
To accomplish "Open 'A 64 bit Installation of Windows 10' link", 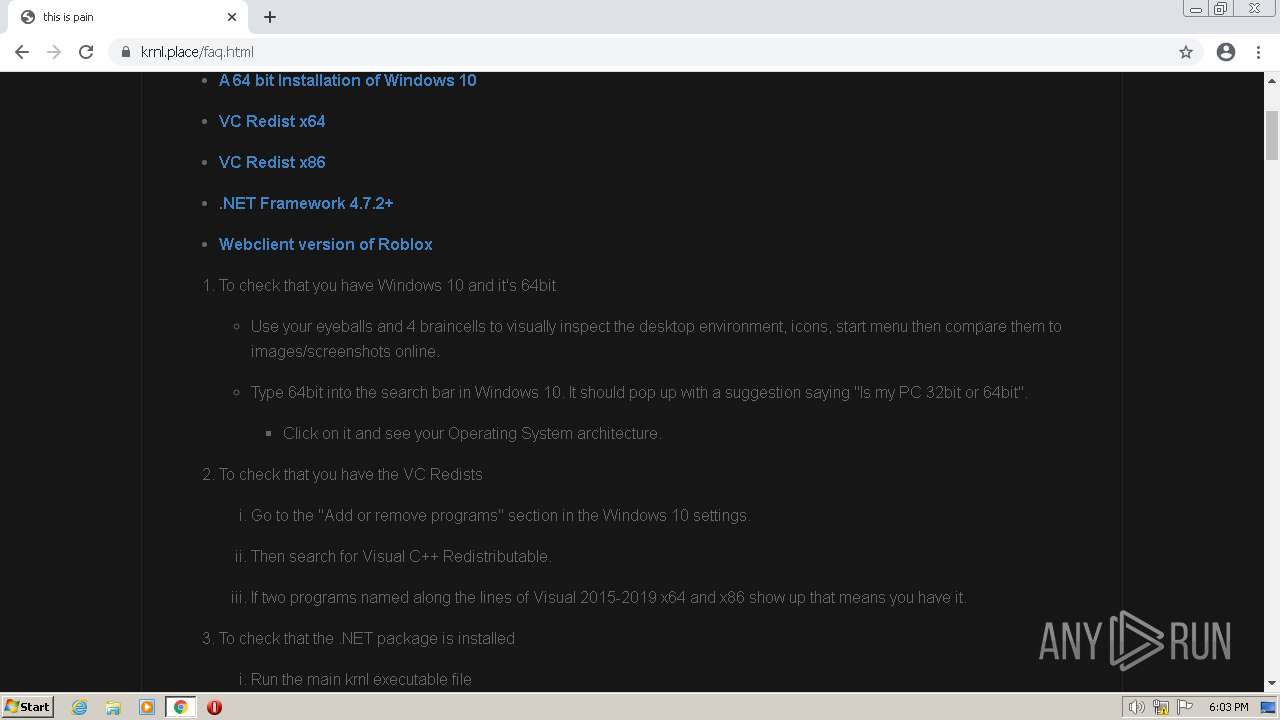I will point(348,80).
